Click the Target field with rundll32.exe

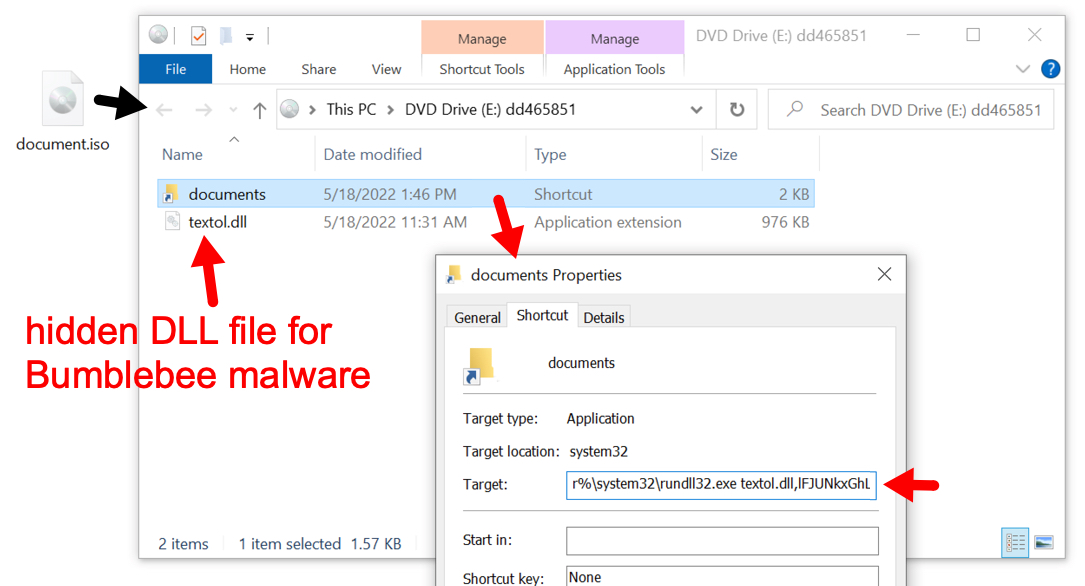coord(721,484)
